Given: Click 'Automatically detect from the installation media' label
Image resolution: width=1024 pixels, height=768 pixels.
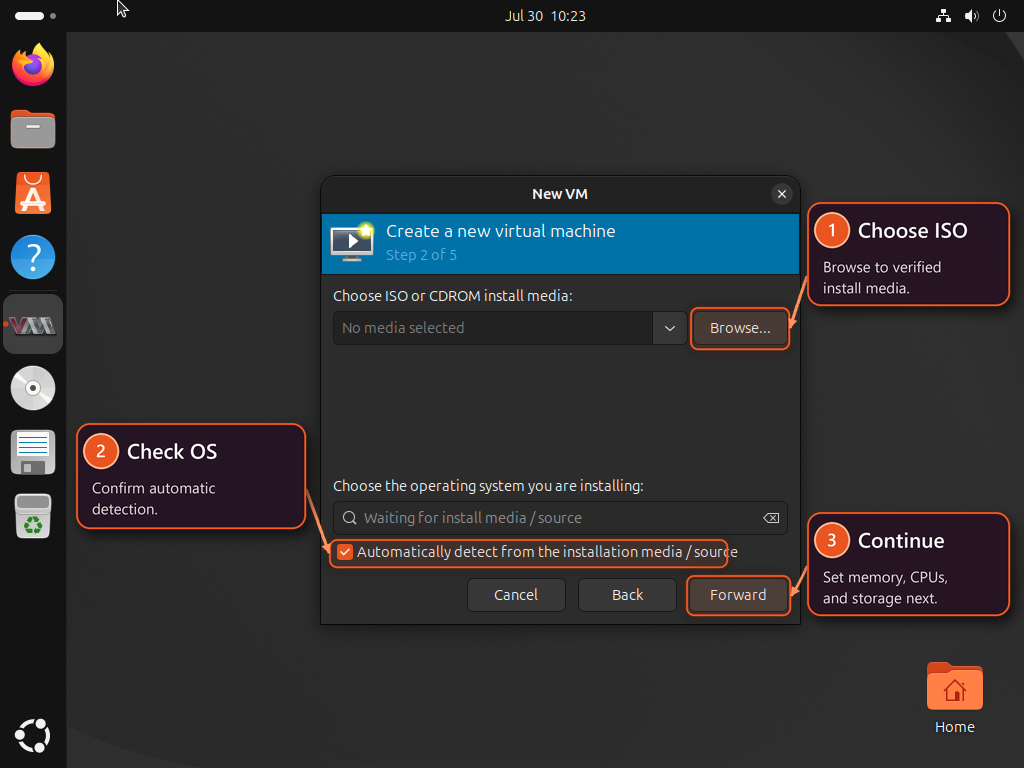Looking at the screenshot, I should 547,552.
